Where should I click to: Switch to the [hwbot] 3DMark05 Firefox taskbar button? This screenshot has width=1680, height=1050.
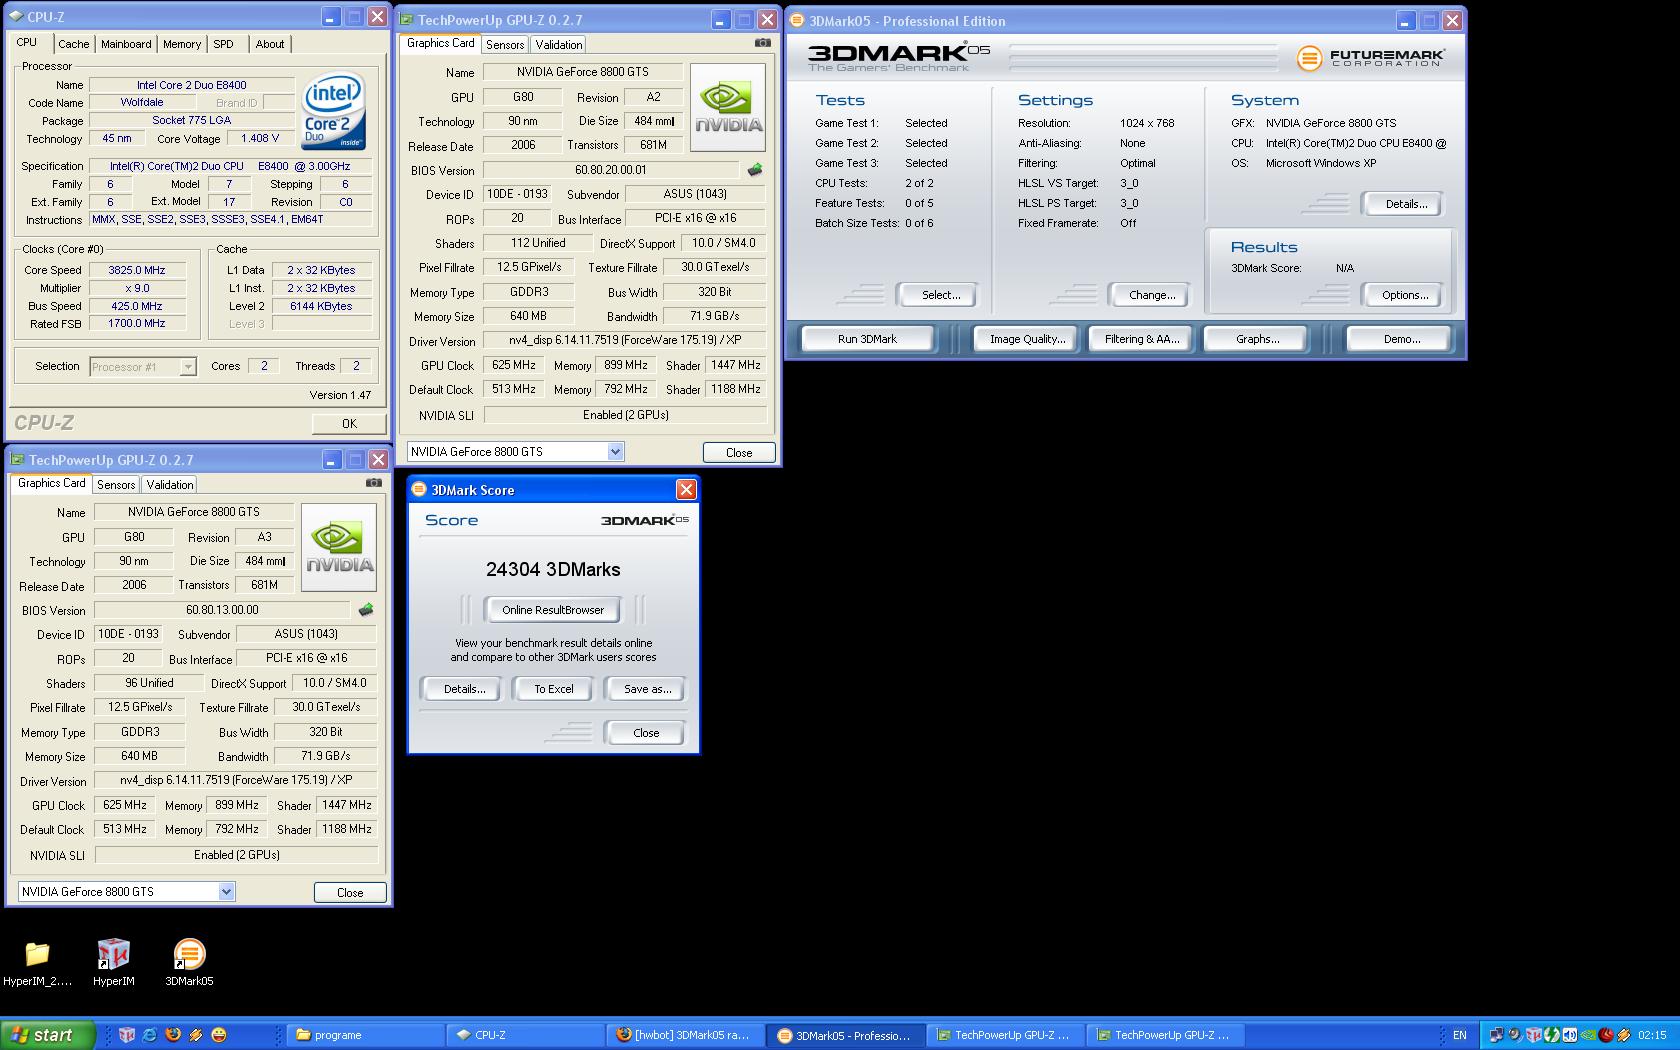(685, 1035)
